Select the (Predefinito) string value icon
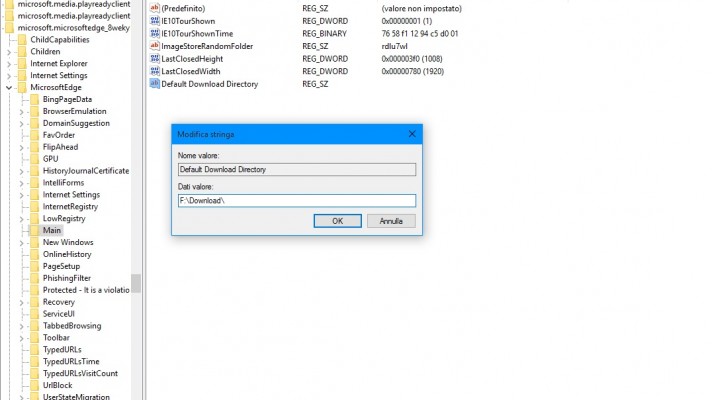Viewport: 712px width, 400px height. tap(154, 8)
